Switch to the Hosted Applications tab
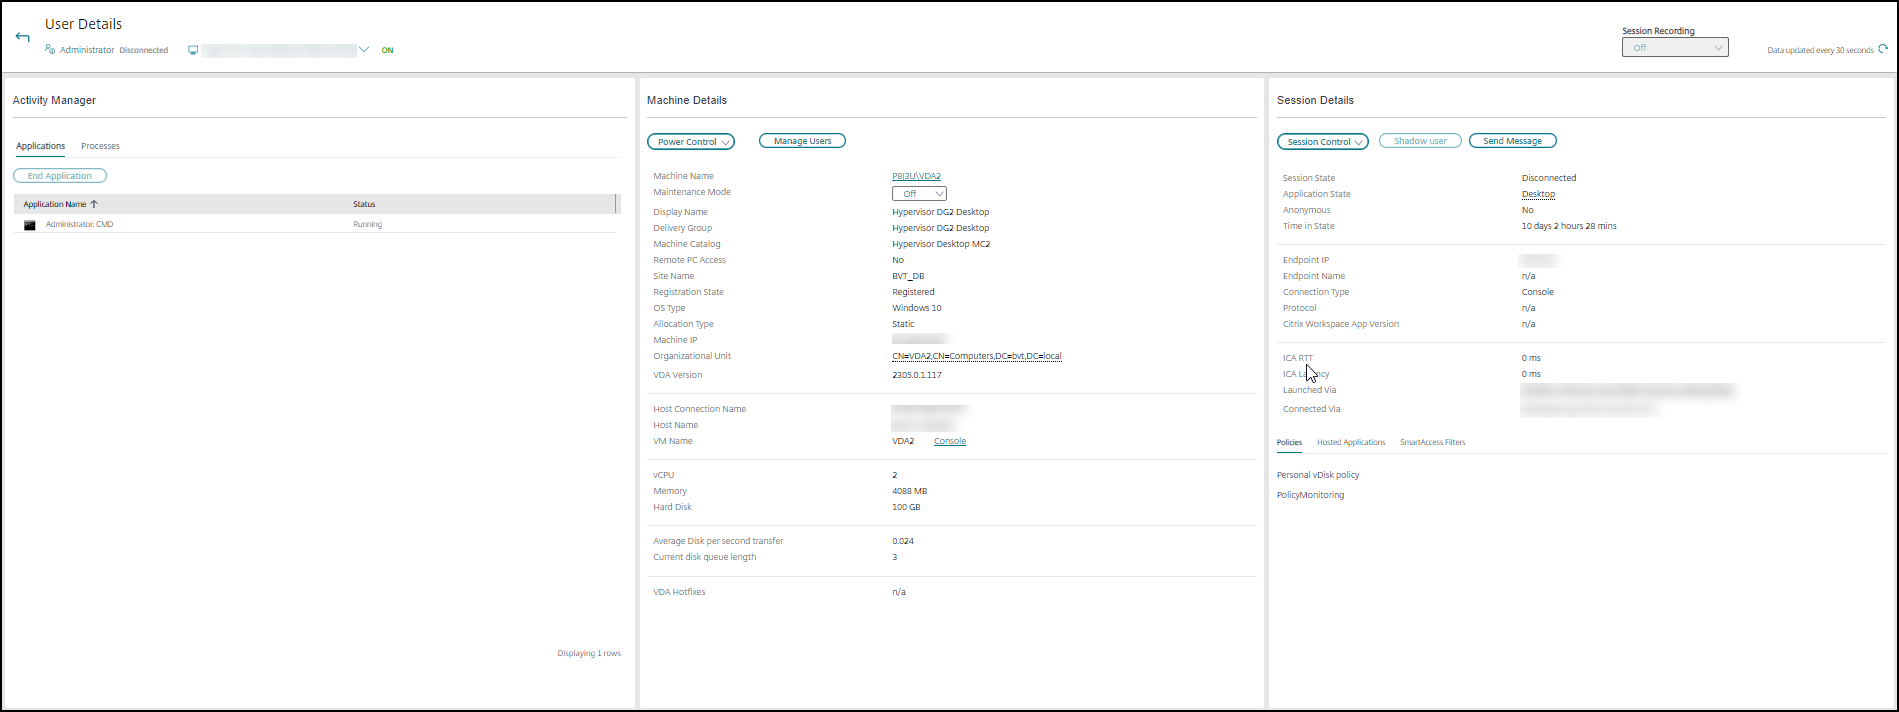 tap(1350, 442)
